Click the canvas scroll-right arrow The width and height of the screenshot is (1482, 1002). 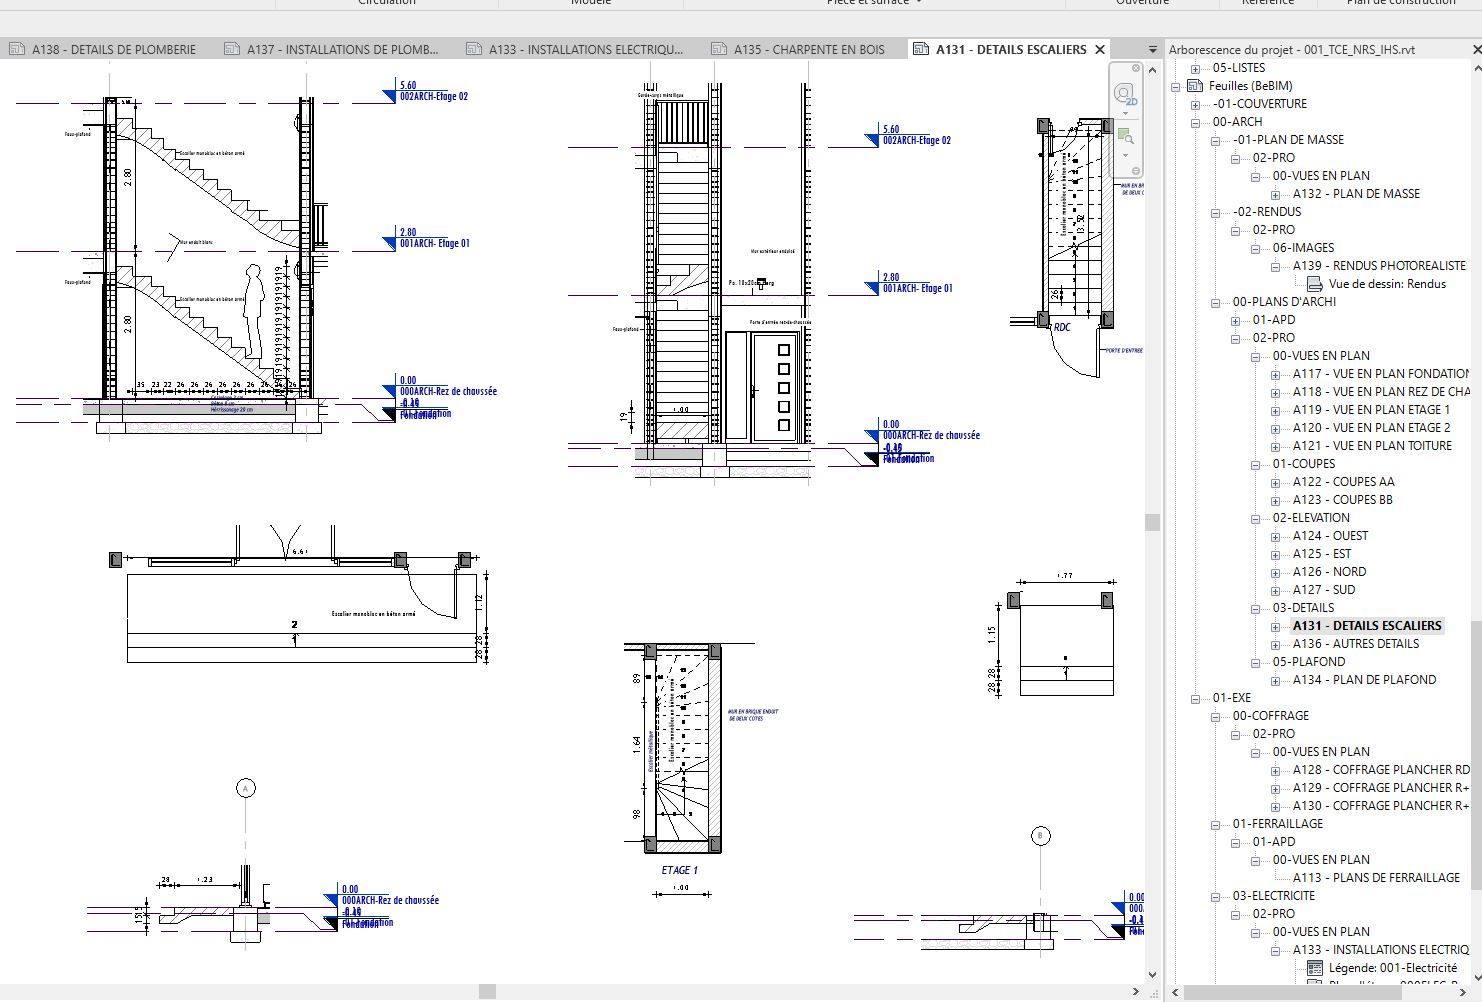pos(1135,991)
